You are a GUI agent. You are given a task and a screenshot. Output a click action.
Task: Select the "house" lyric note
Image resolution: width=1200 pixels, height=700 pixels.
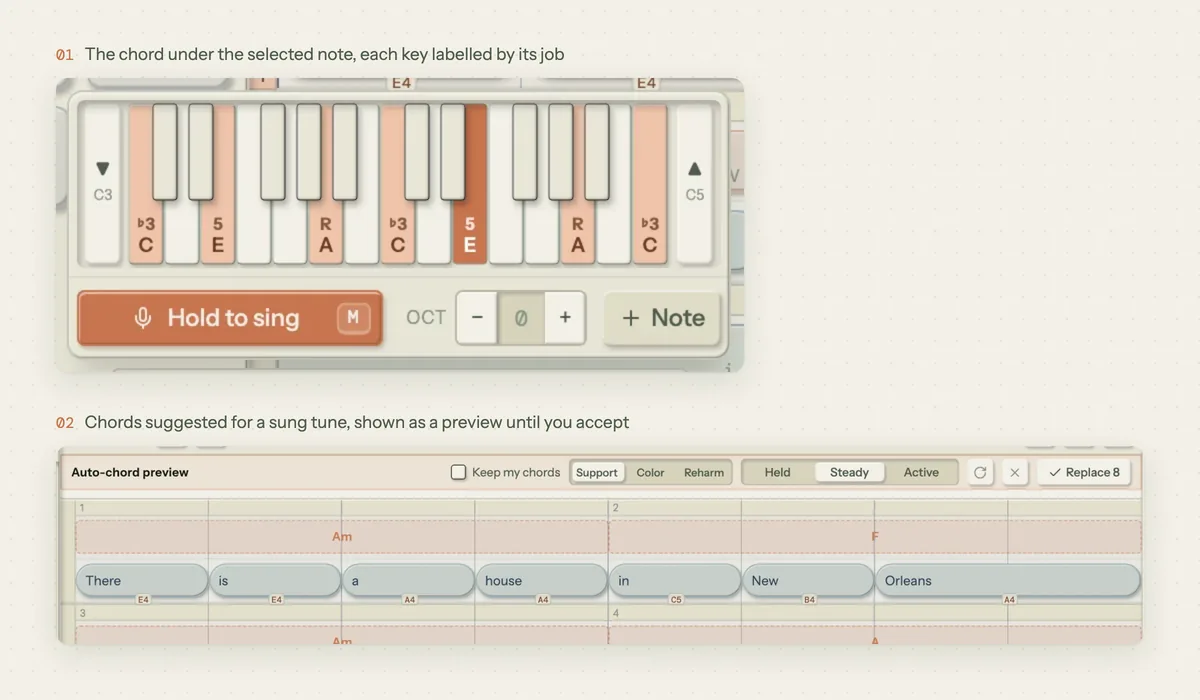[541, 580]
